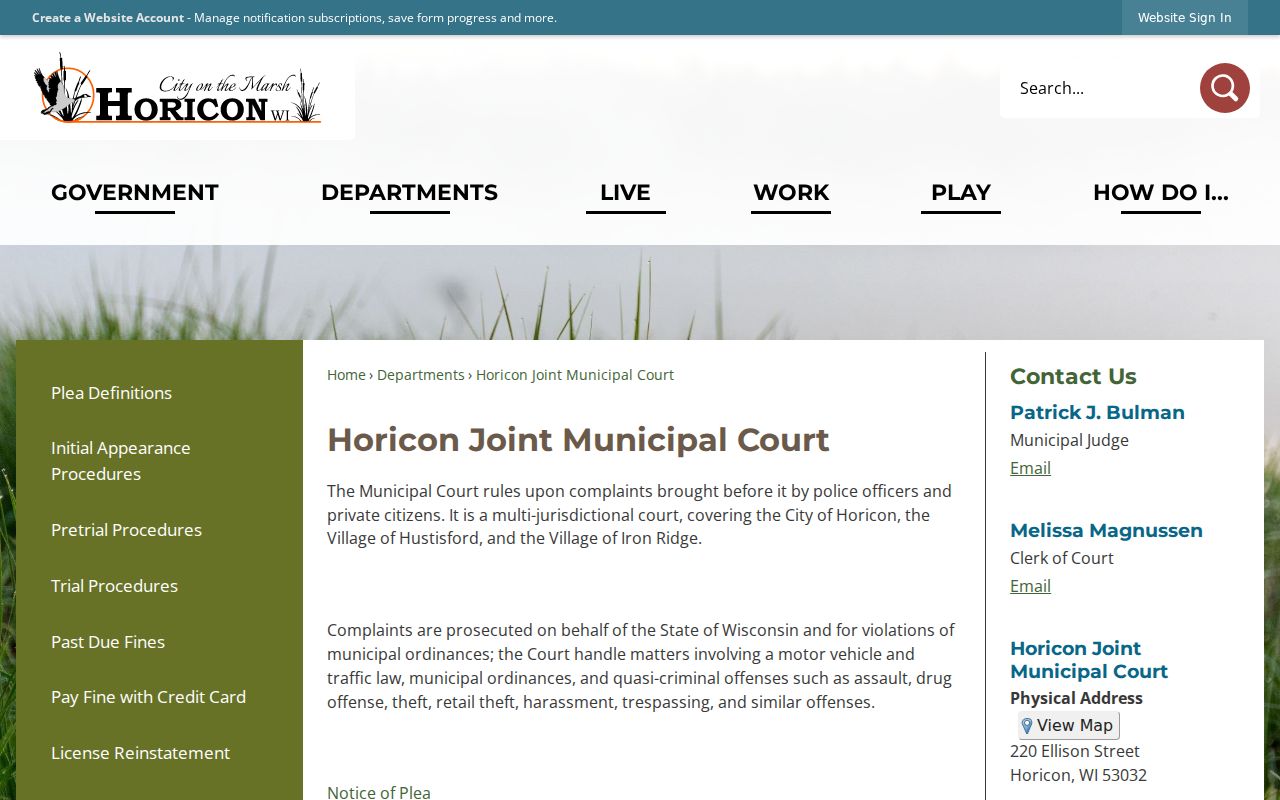
Task: Click the Horicon Joint Municipal Court page title
Action: (x=578, y=440)
